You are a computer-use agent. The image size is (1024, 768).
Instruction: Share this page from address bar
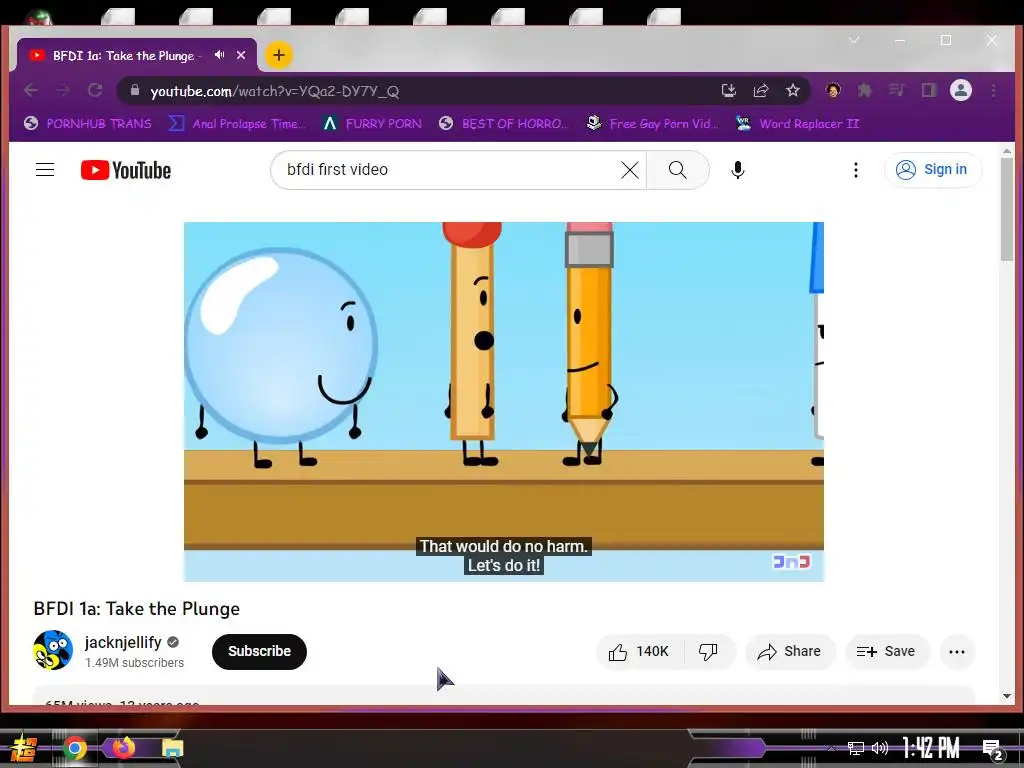[x=761, y=90]
